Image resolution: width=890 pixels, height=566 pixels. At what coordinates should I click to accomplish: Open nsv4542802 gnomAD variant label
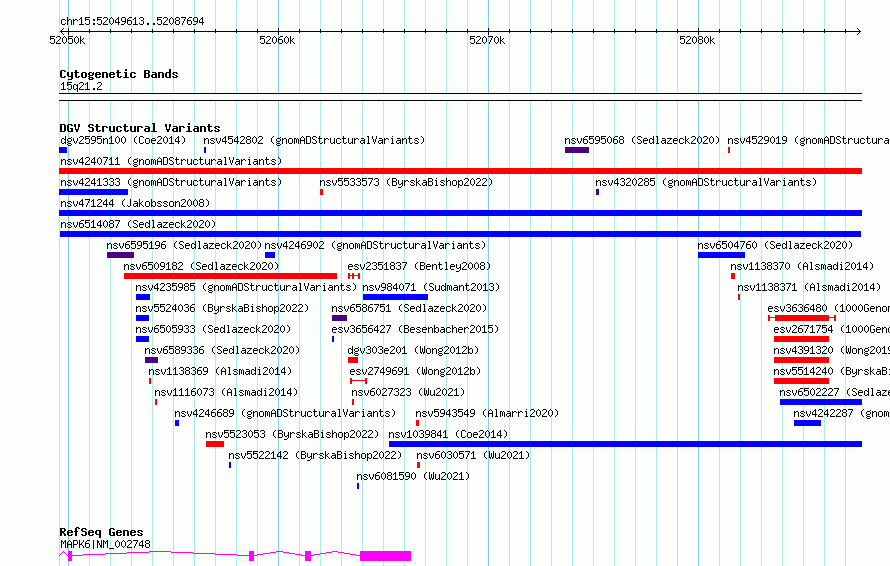(314, 140)
